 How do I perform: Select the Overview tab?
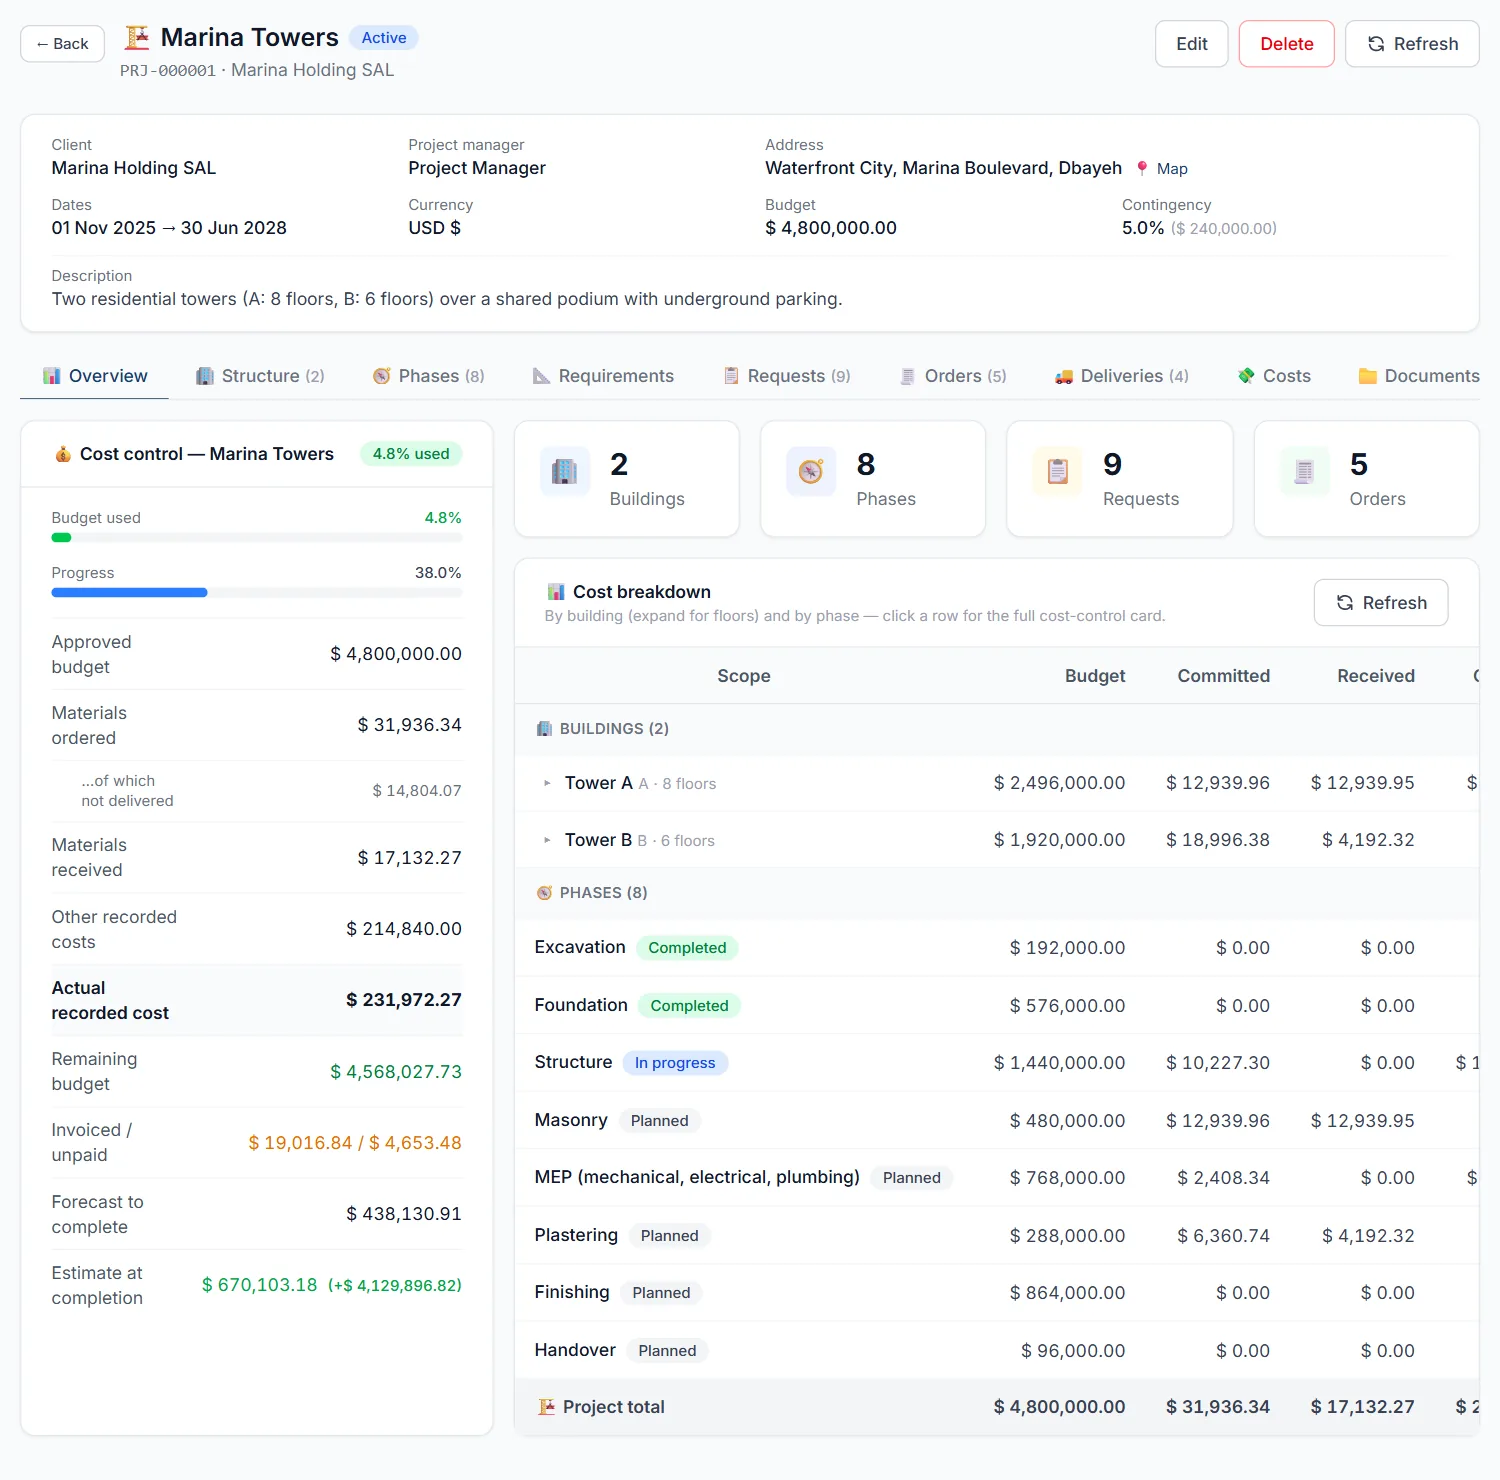95,376
